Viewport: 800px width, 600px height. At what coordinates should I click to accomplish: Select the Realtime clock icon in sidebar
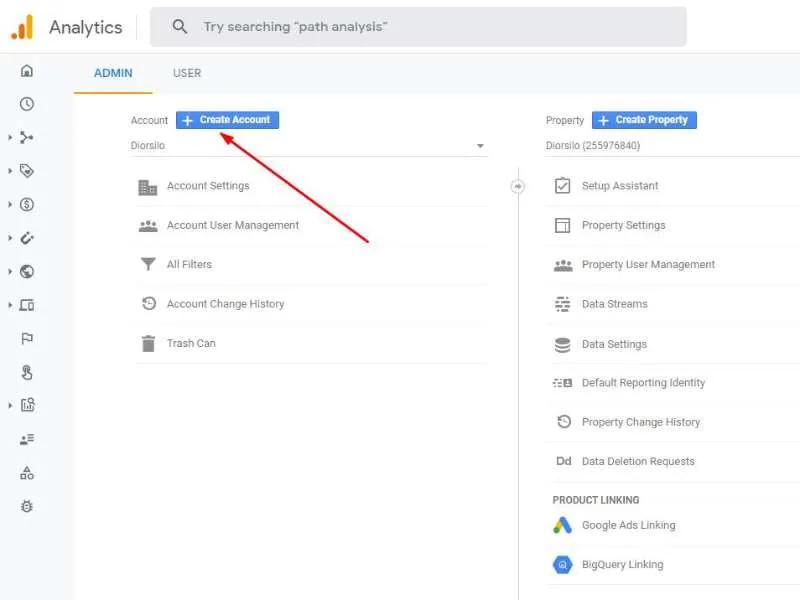[27, 103]
